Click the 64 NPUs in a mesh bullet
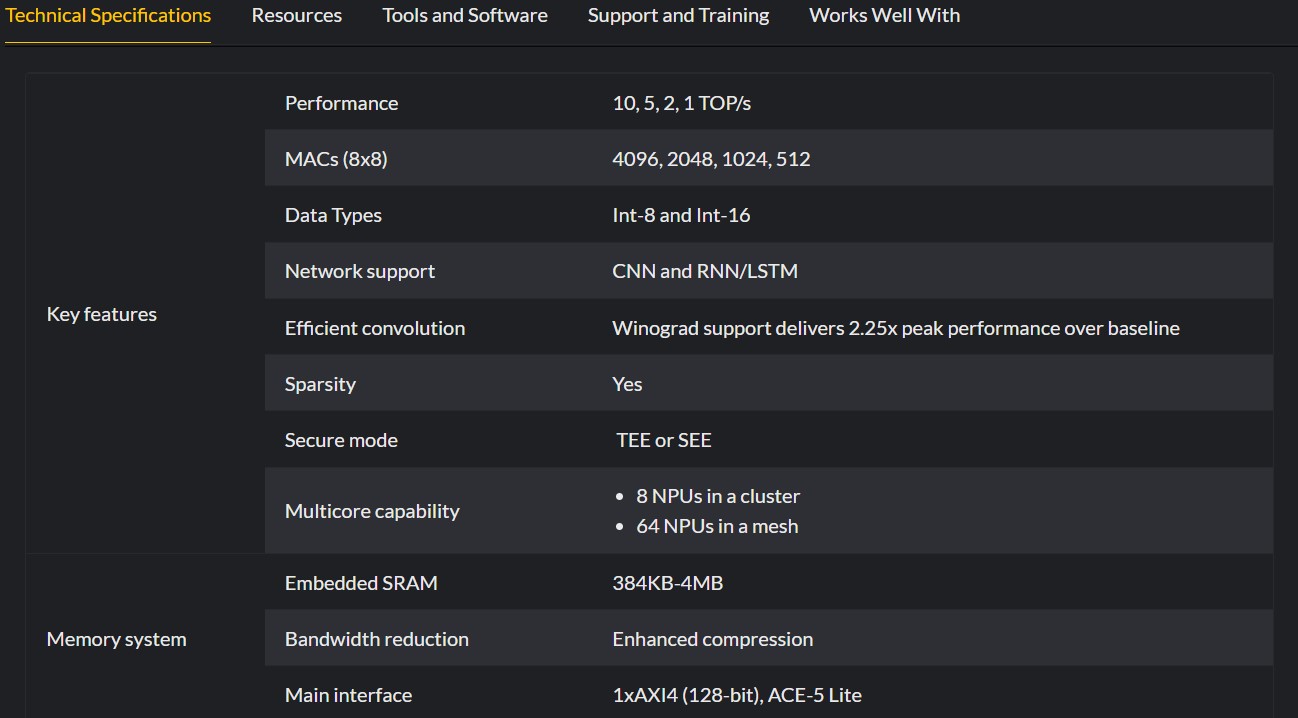1298x718 pixels. (x=717, y=526)
